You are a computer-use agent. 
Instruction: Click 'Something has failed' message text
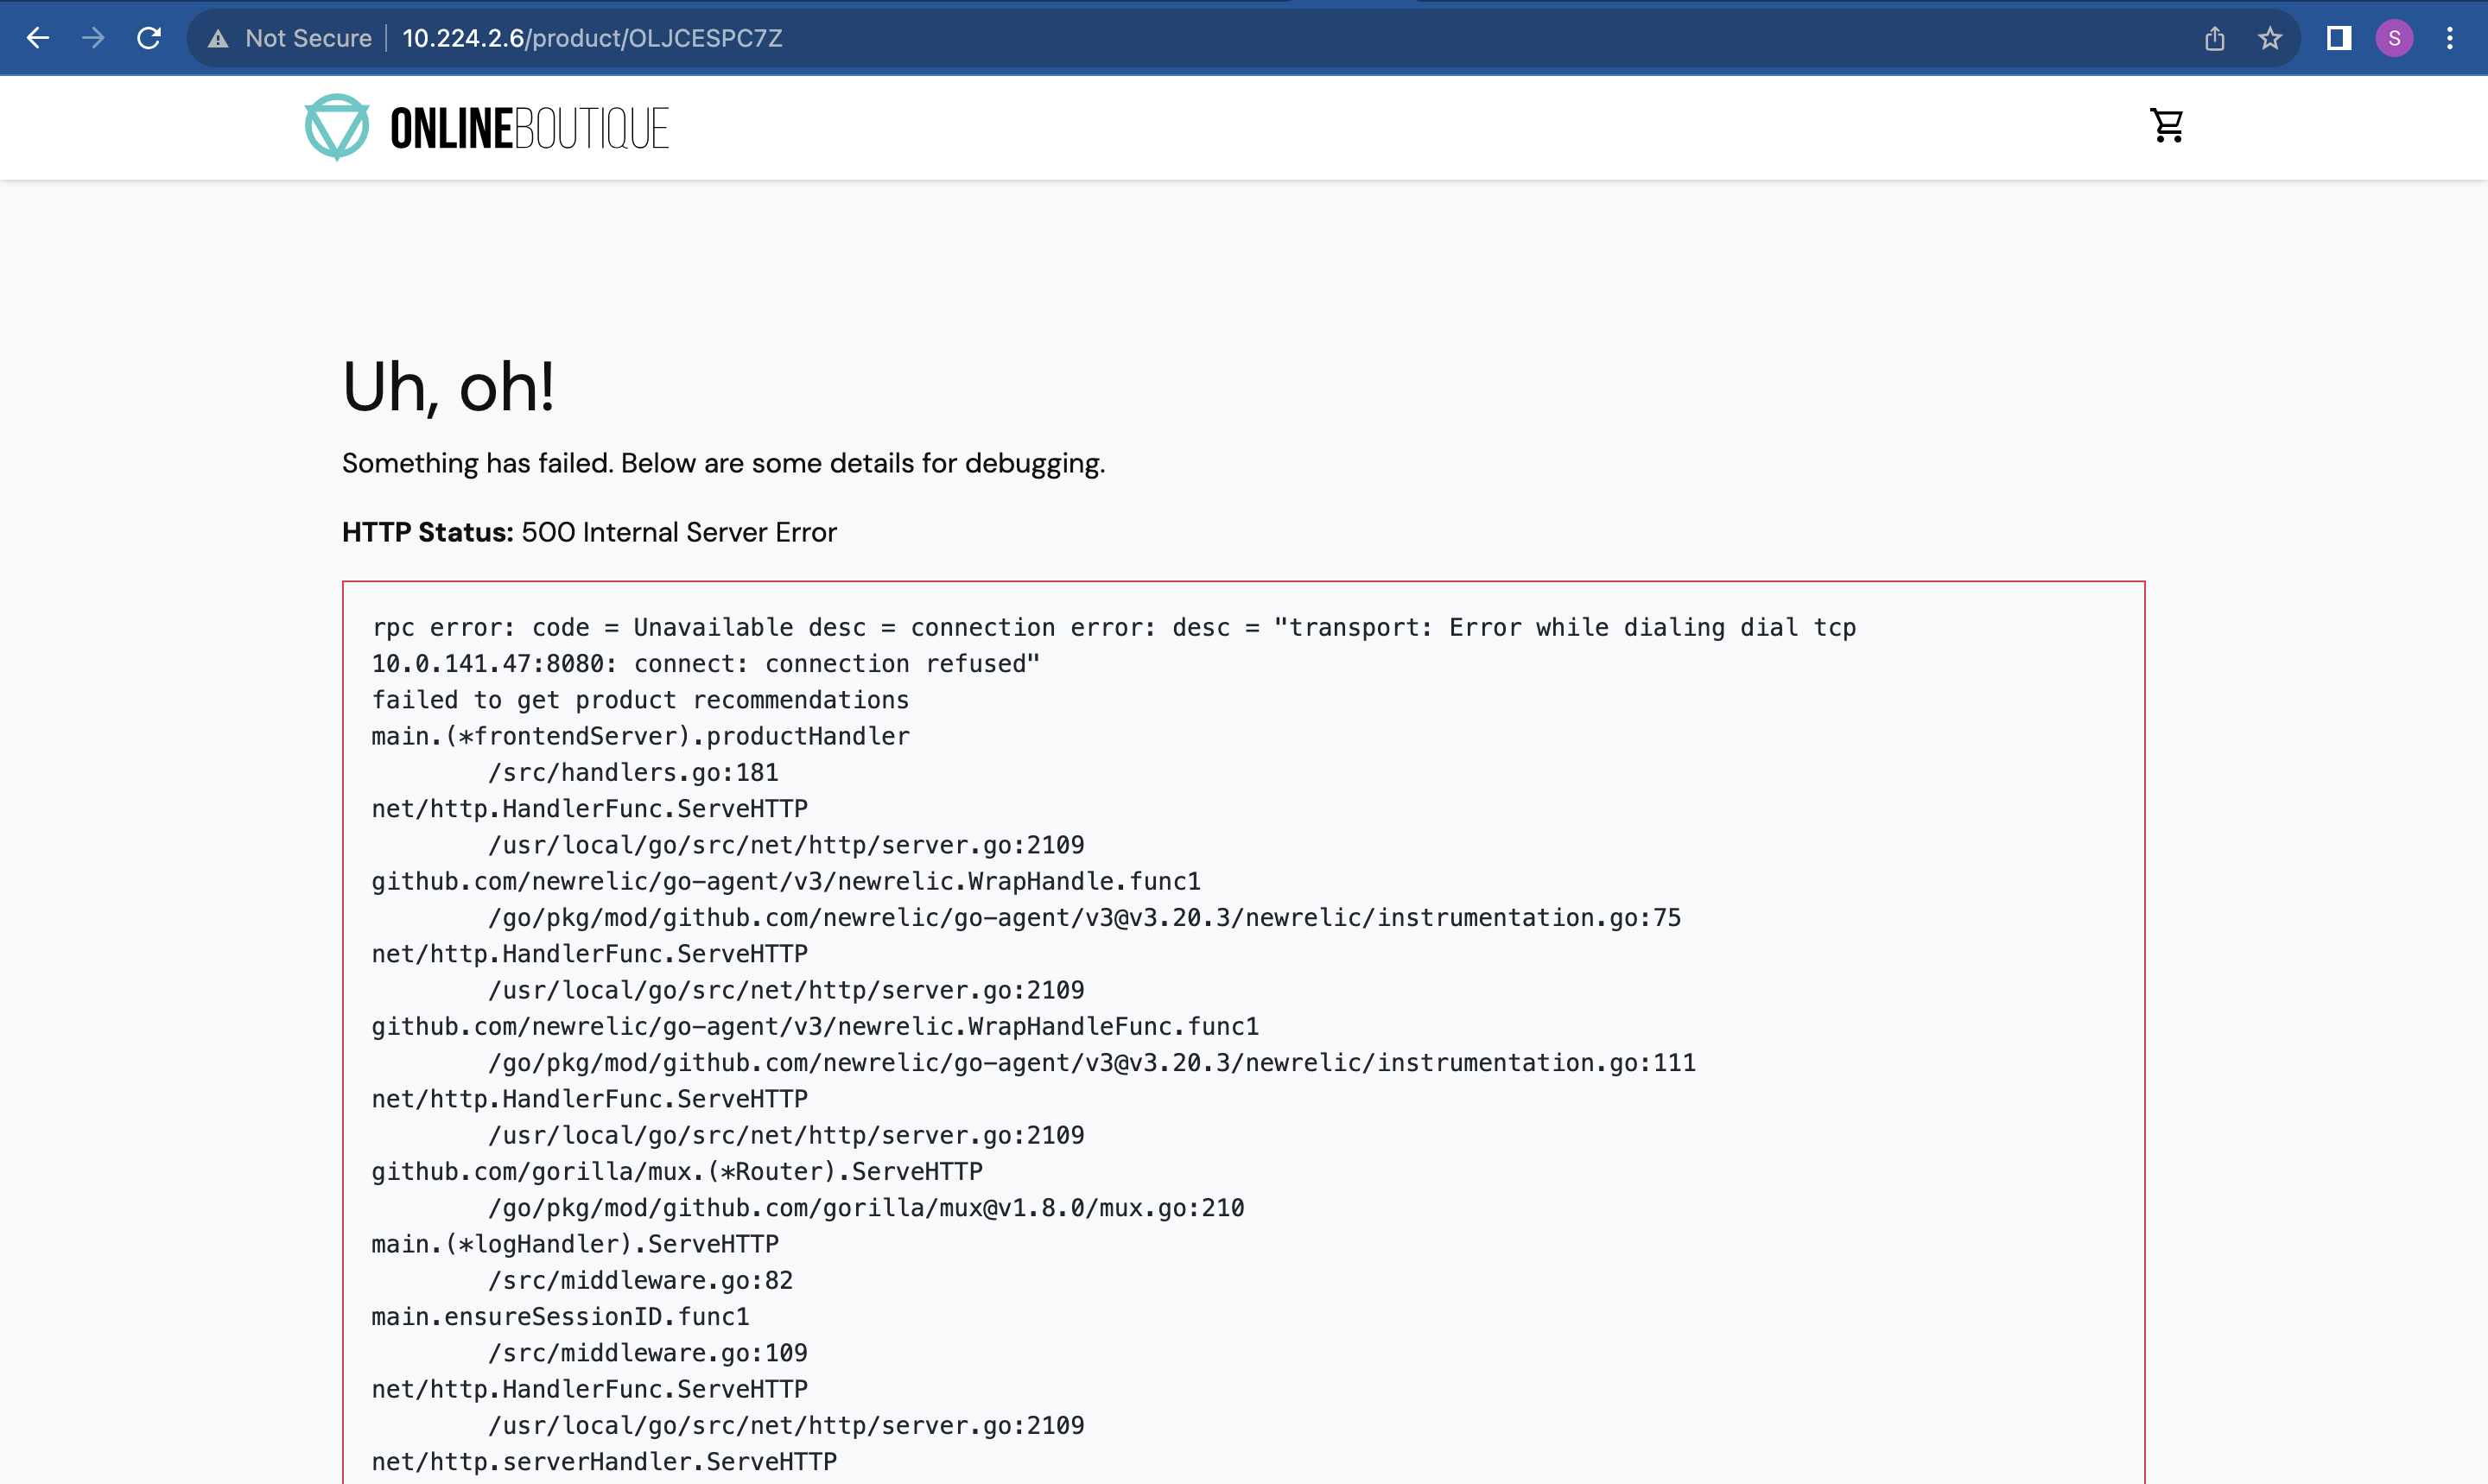point(723,463)
